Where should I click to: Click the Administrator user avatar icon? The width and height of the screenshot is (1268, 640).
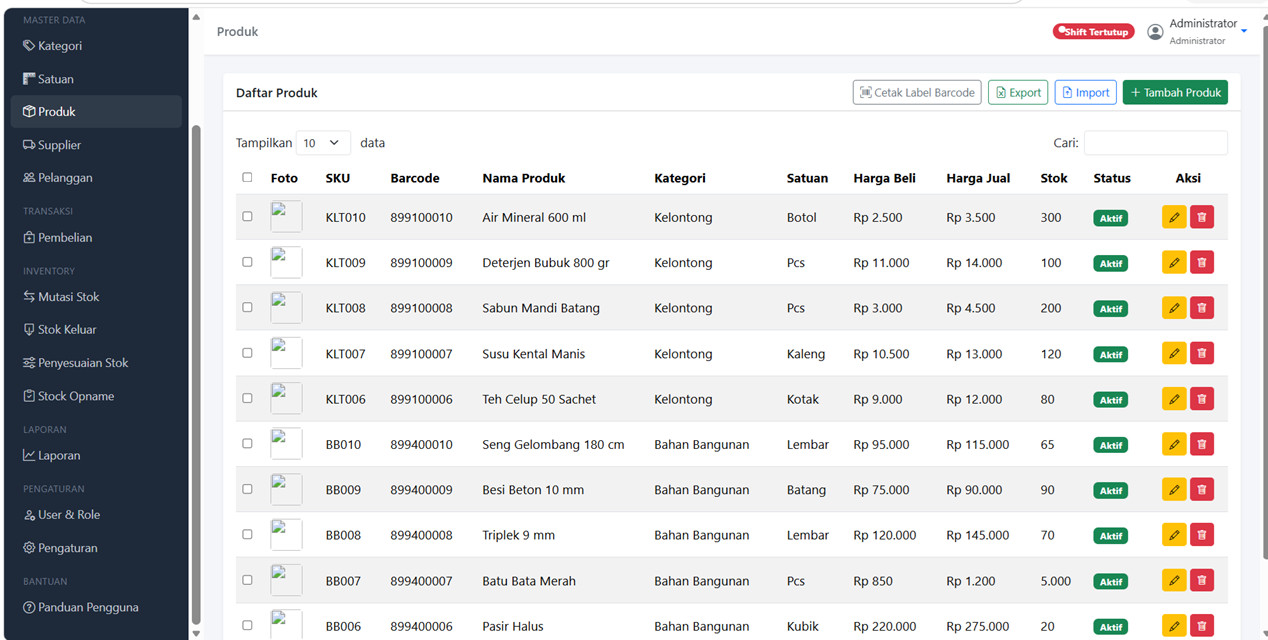click(x=1155, y=32)
